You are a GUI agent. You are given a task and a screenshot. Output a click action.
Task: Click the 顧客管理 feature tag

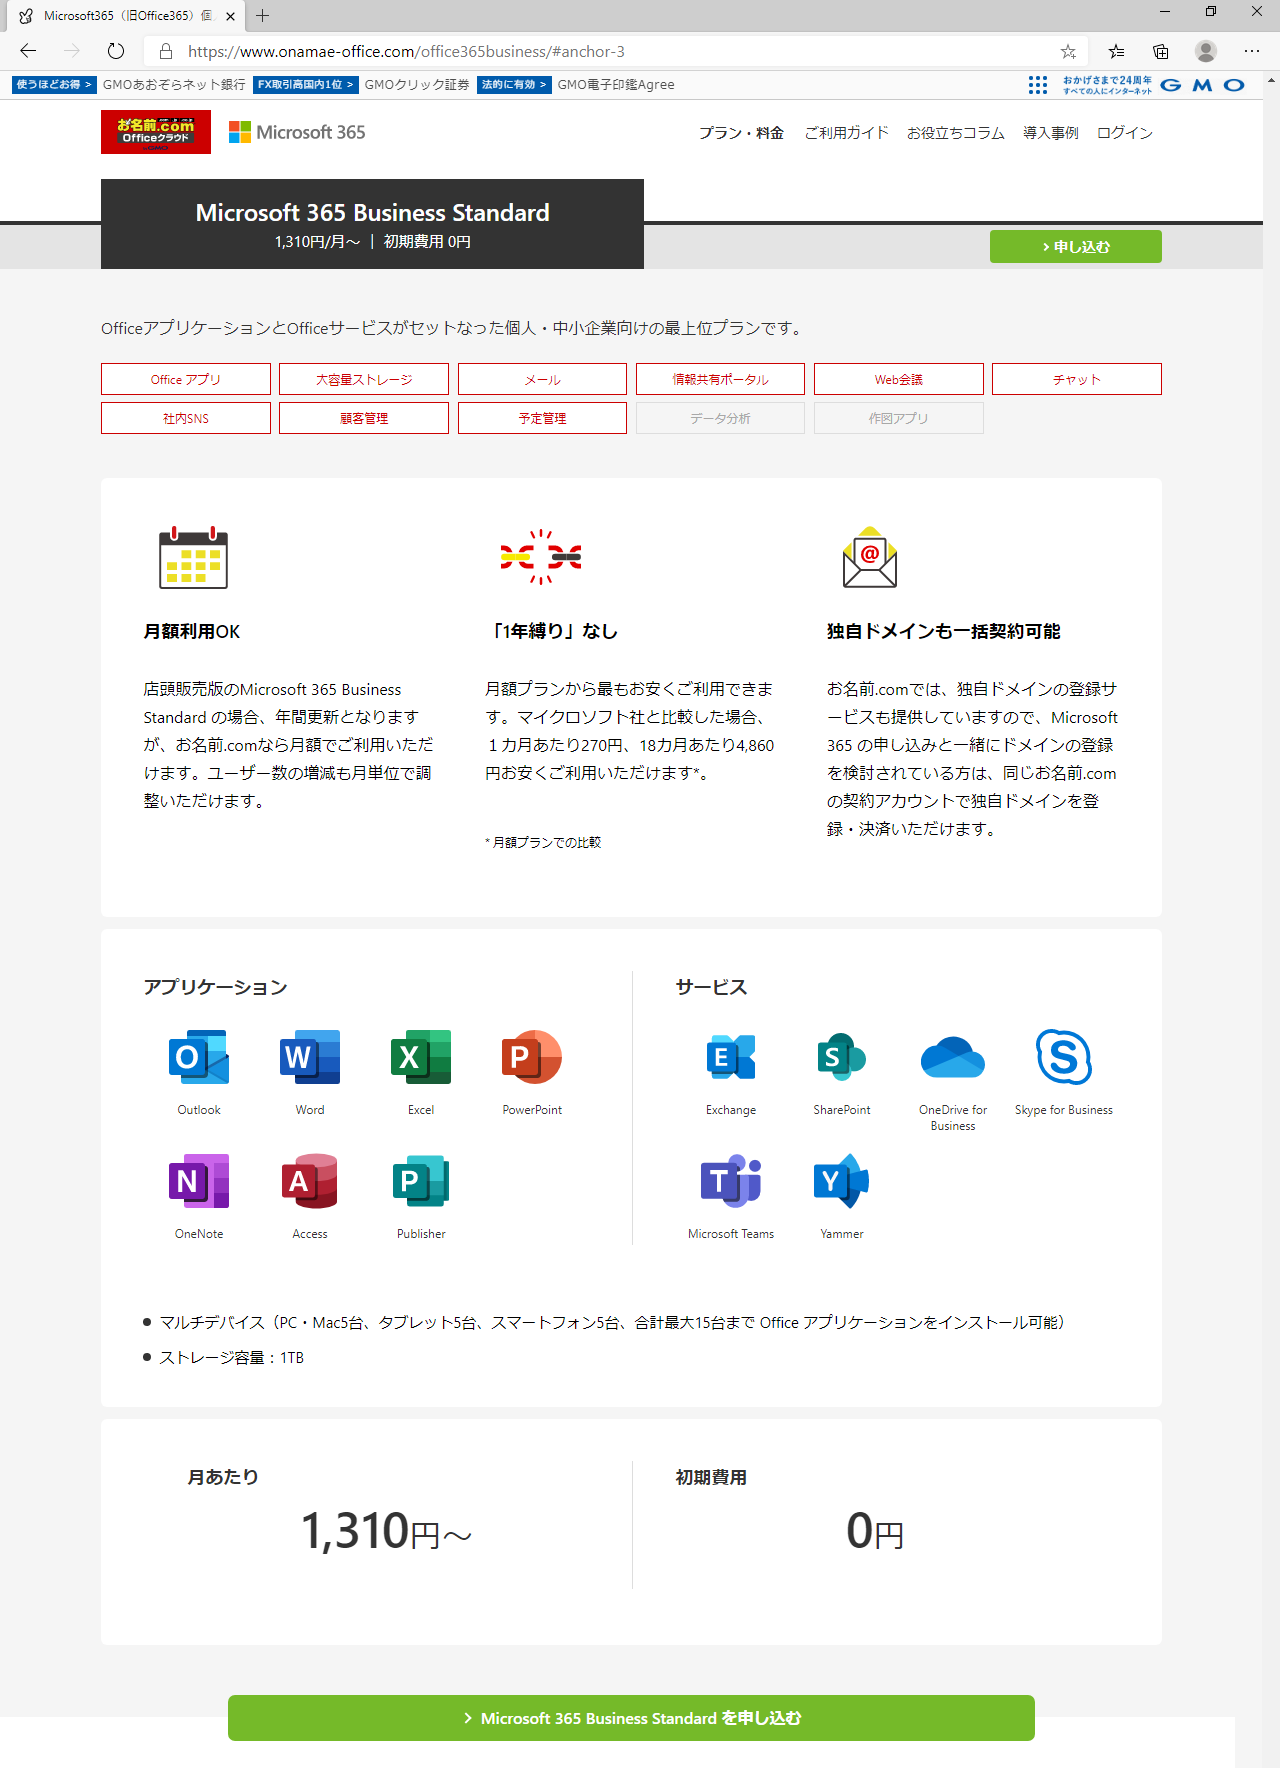364,418
